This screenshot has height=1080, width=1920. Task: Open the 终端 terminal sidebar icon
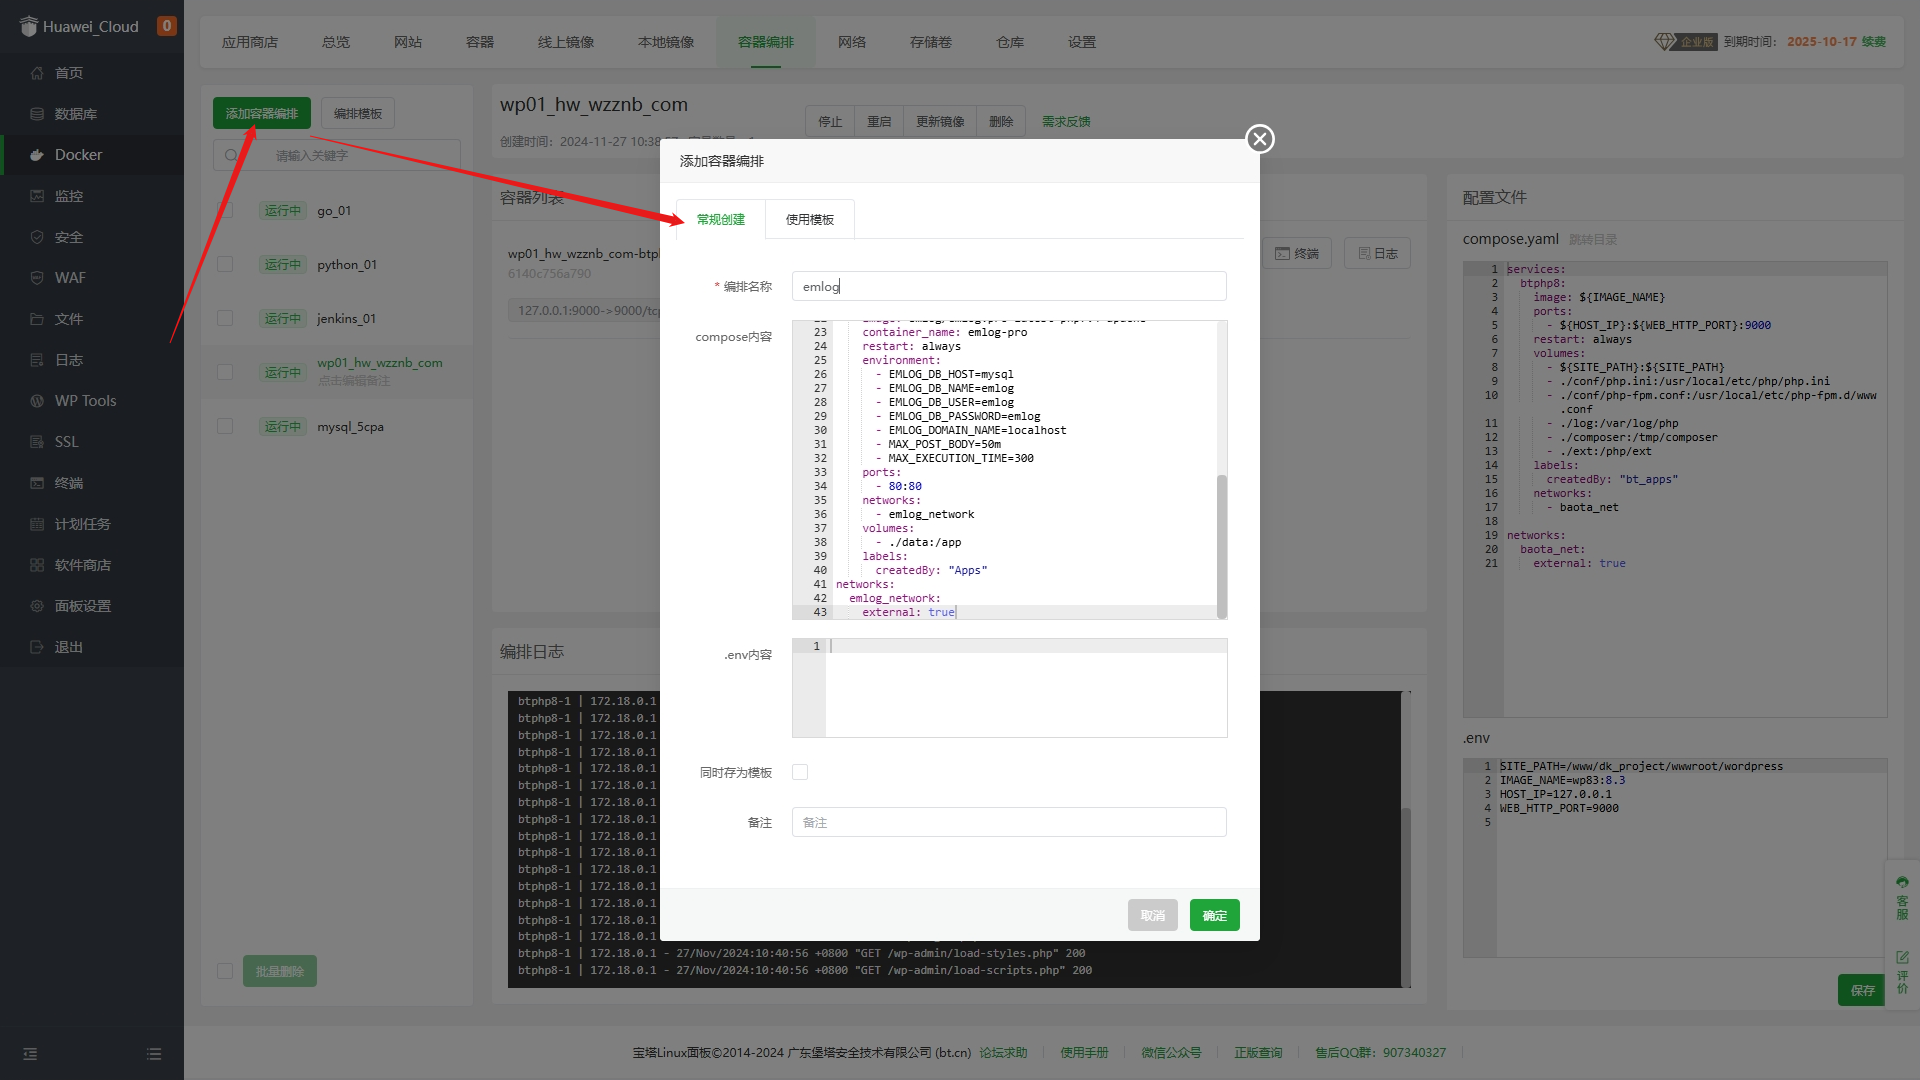37,483
